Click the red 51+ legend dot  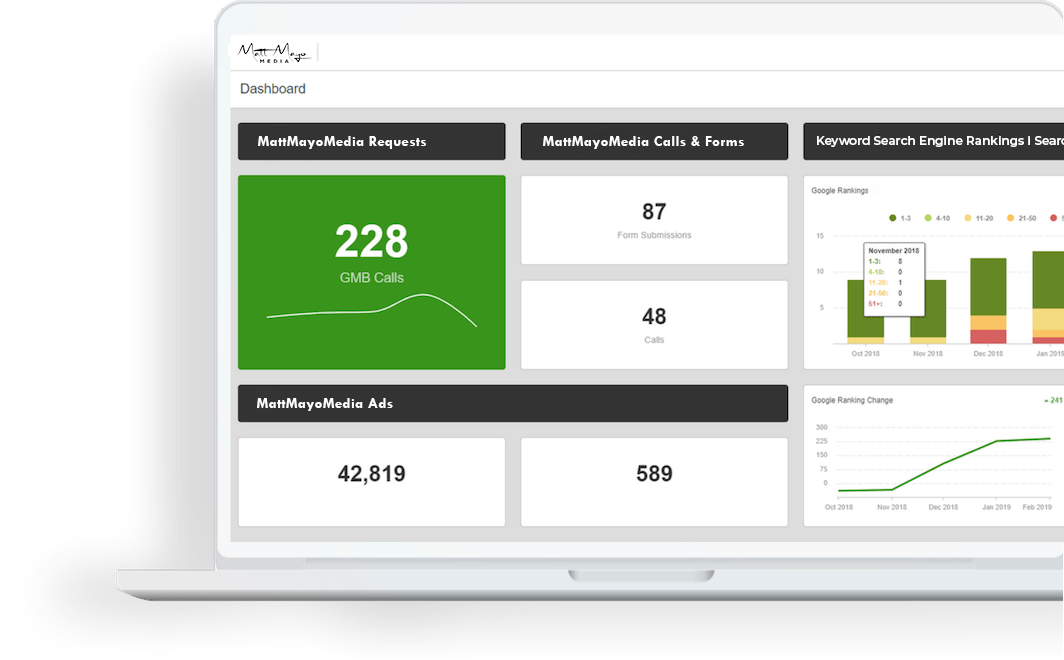[x=1053, y=217]
